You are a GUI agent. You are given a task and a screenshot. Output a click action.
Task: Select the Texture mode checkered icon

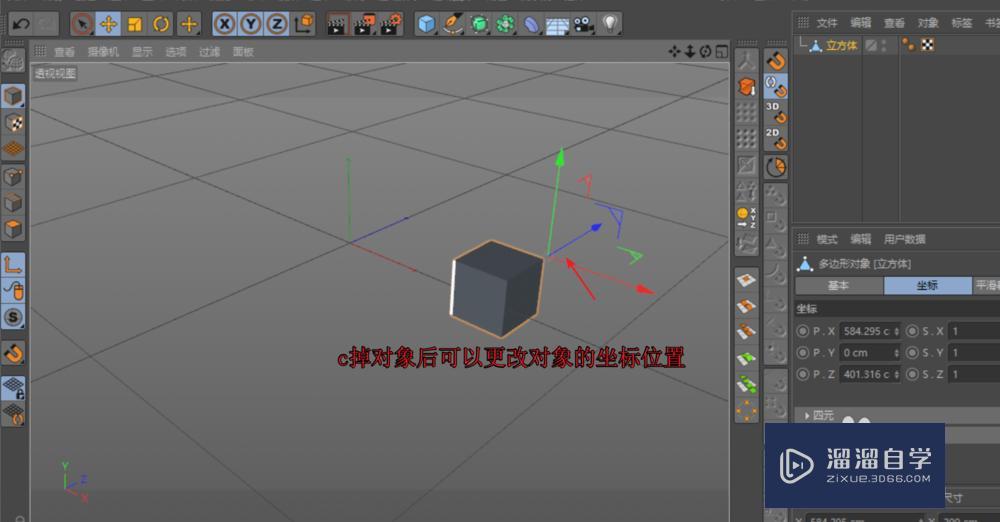pyautogui.click(x=13, y=123)
